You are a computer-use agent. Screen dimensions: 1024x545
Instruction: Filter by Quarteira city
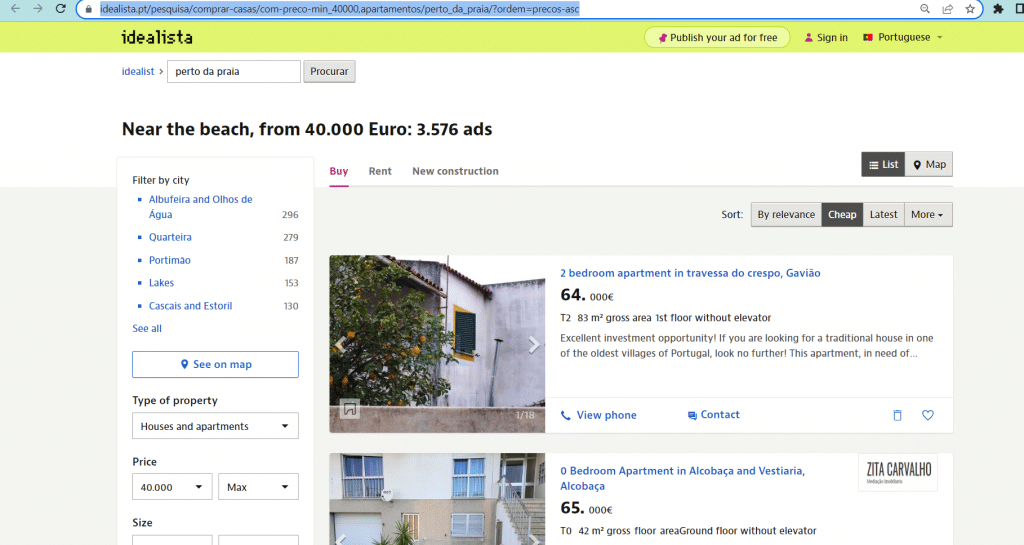click(170, 237)
